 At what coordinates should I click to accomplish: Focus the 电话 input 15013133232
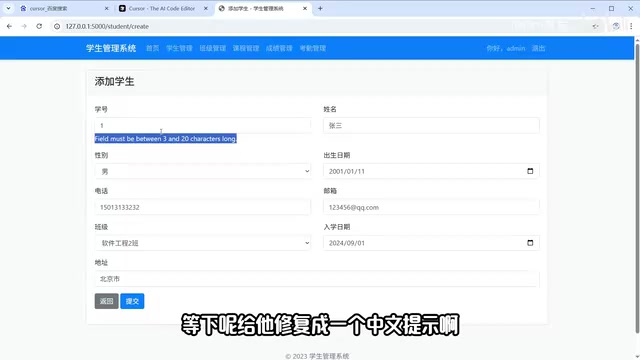click(202, 207)
